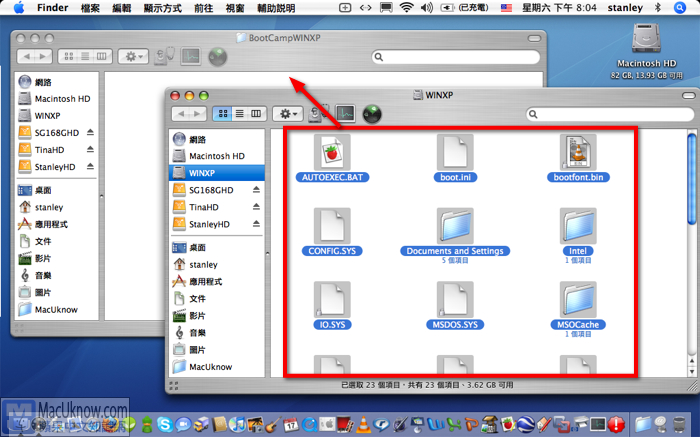Open the Action gear menu in WINXP window
700x437 pixels.
[288, 114]
